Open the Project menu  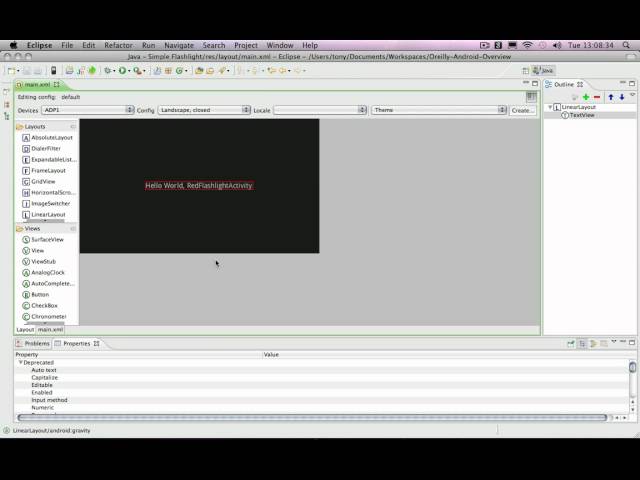(246, 45)
